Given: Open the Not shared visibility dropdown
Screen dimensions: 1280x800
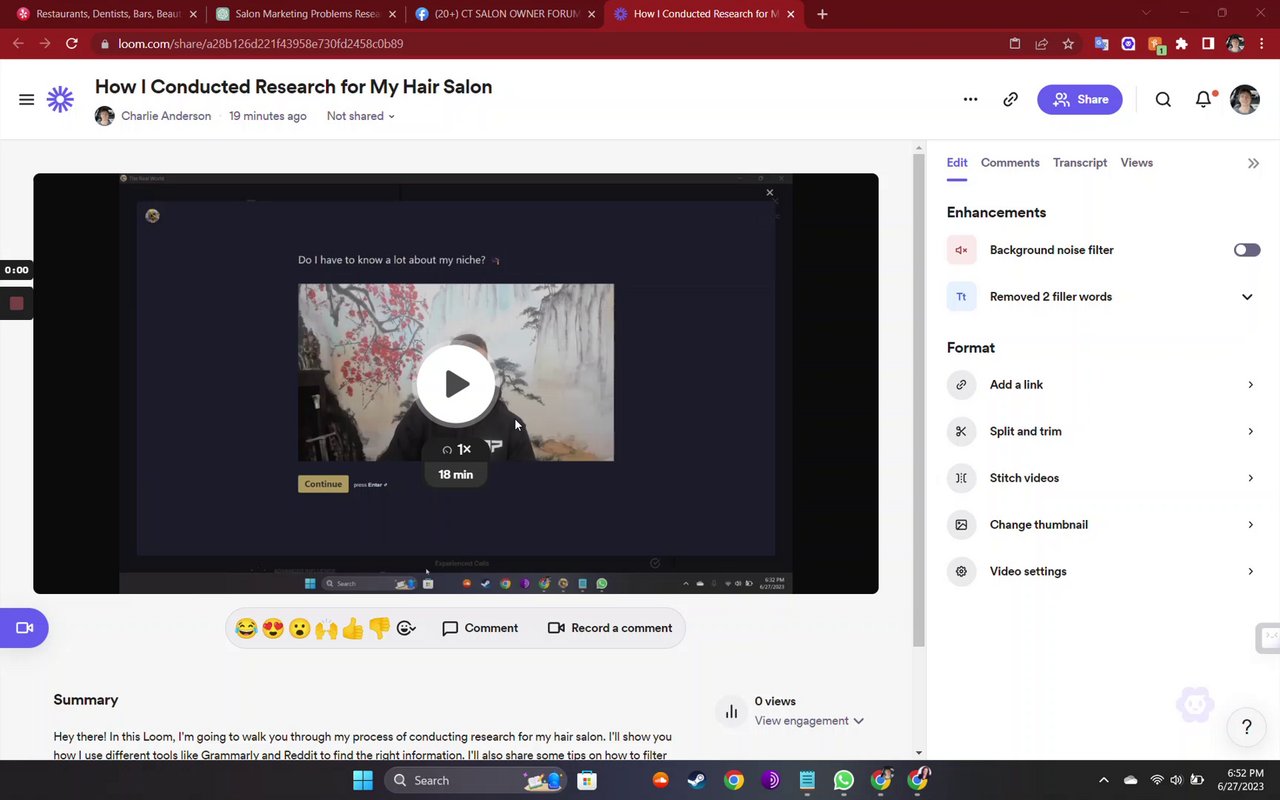Looking at the screenshot, I should click(361, 116).
